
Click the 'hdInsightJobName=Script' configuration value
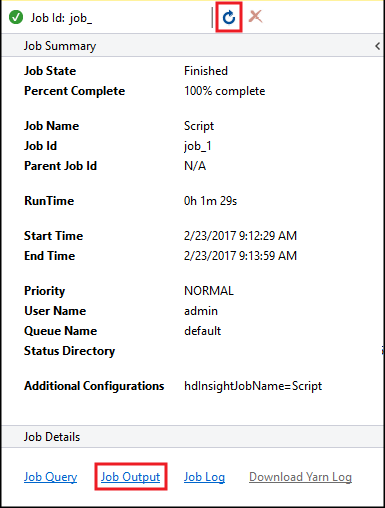pos(253,386)
